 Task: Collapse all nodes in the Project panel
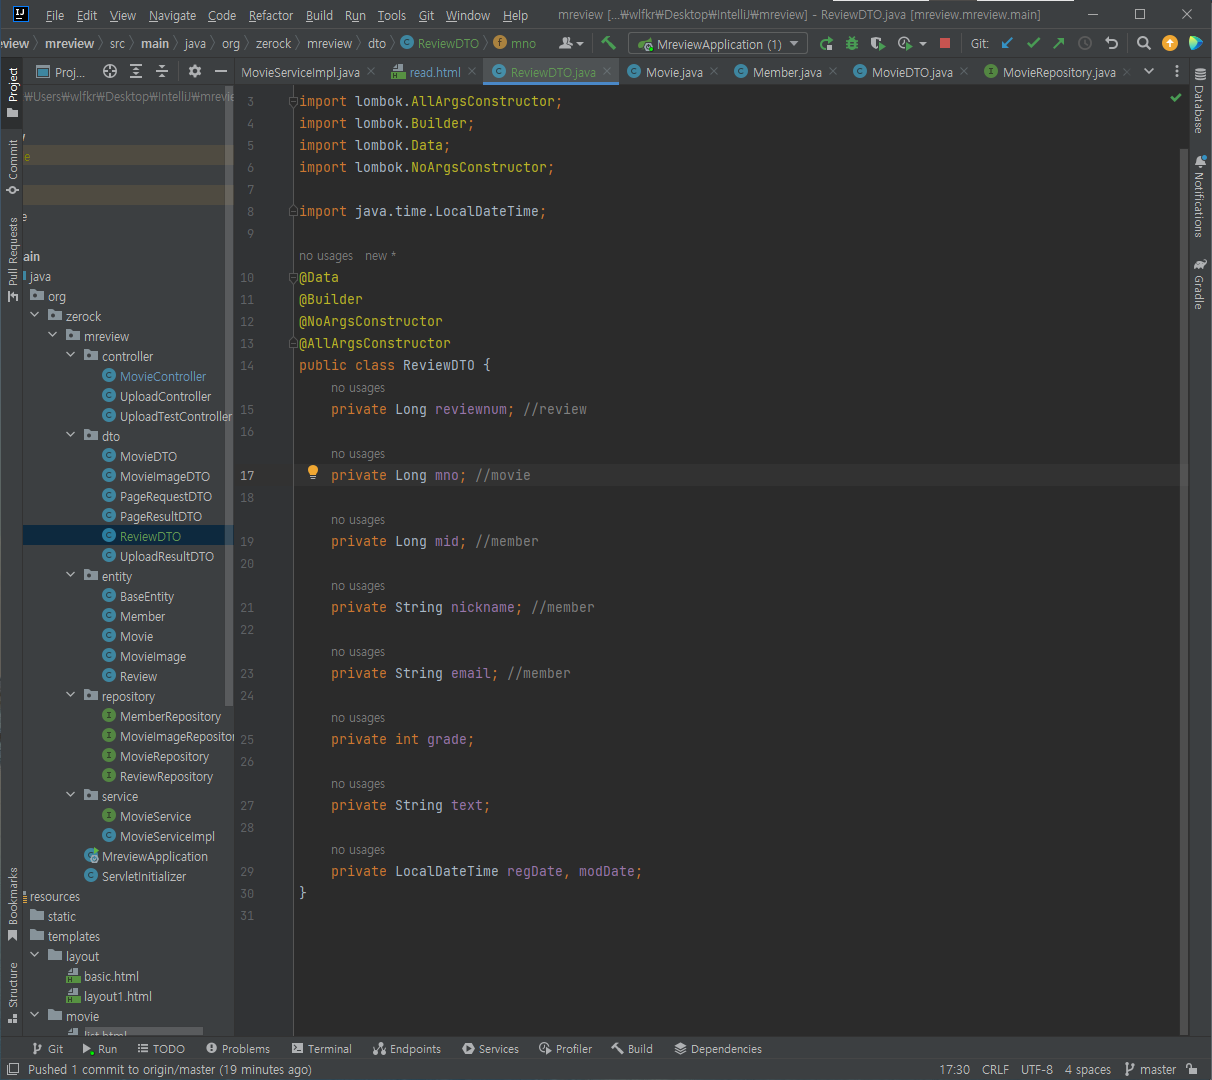click(162, 71)
